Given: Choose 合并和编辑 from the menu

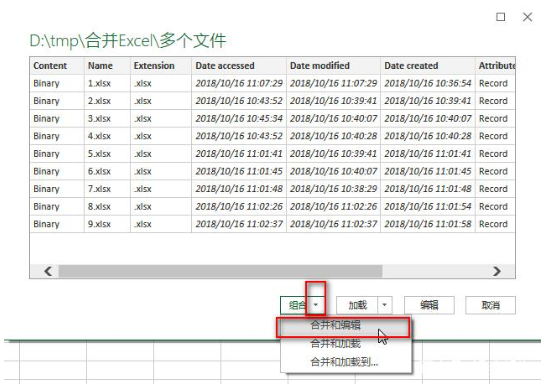Looking at the screenshot, I should pos(343,326).
